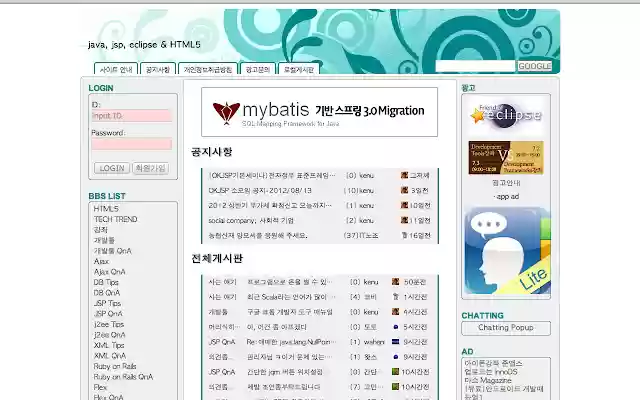Open the DB Tips board link
Viewport: 640px width, 400px height.
(106, 282)
